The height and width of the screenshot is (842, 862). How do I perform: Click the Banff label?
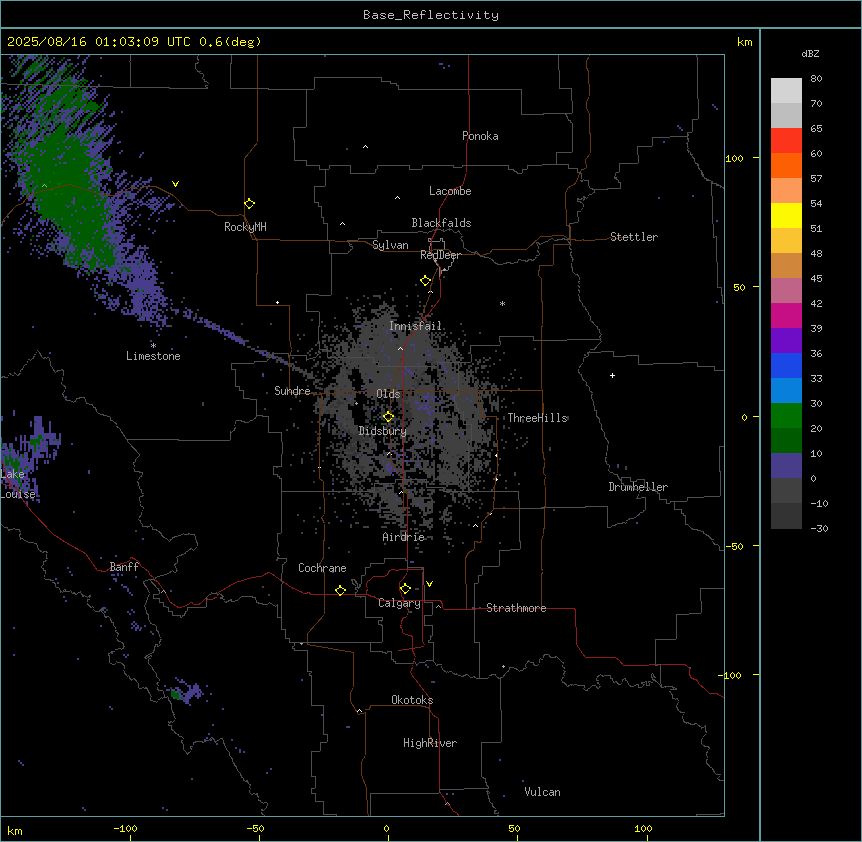(124, 567)
